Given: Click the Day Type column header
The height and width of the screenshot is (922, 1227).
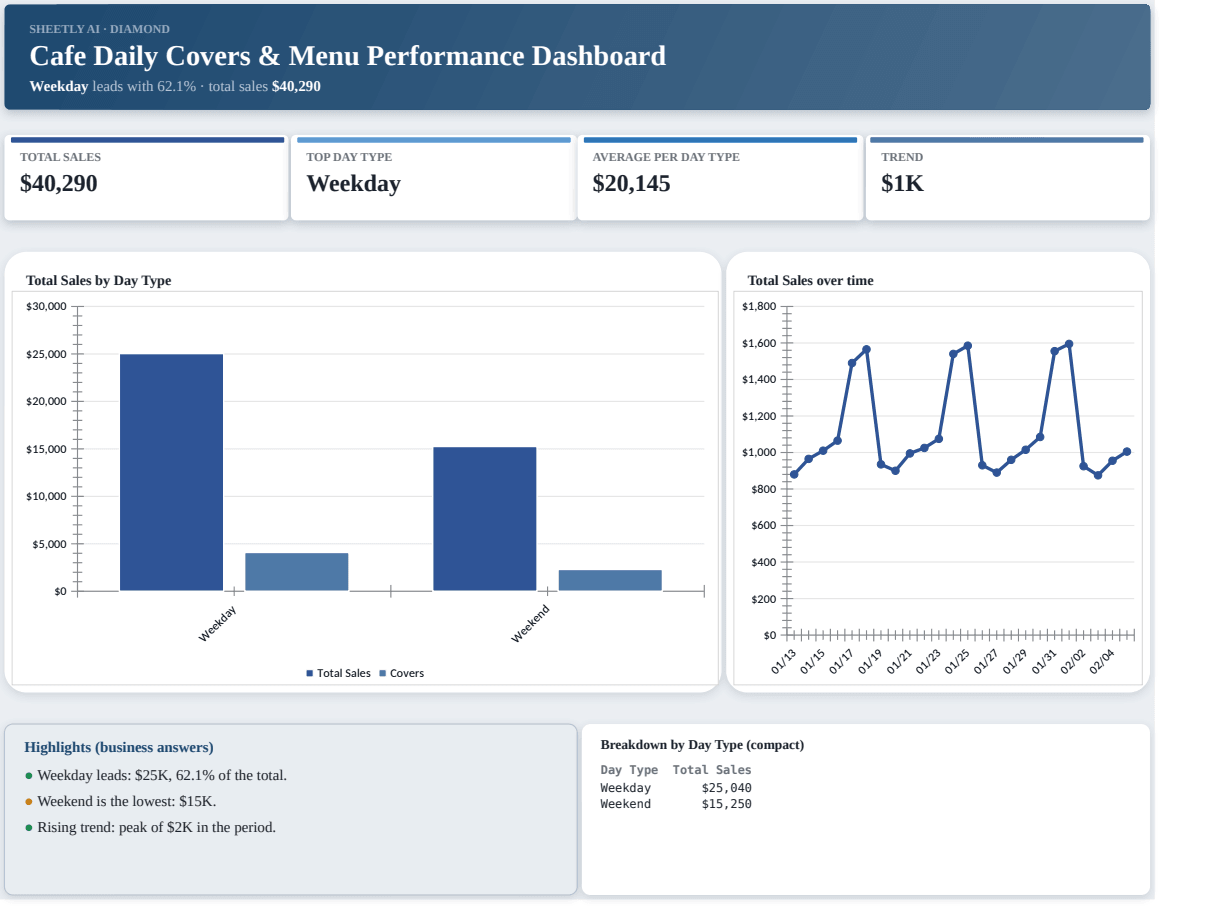Looking at the screenshot, I should tap(629, 770).
